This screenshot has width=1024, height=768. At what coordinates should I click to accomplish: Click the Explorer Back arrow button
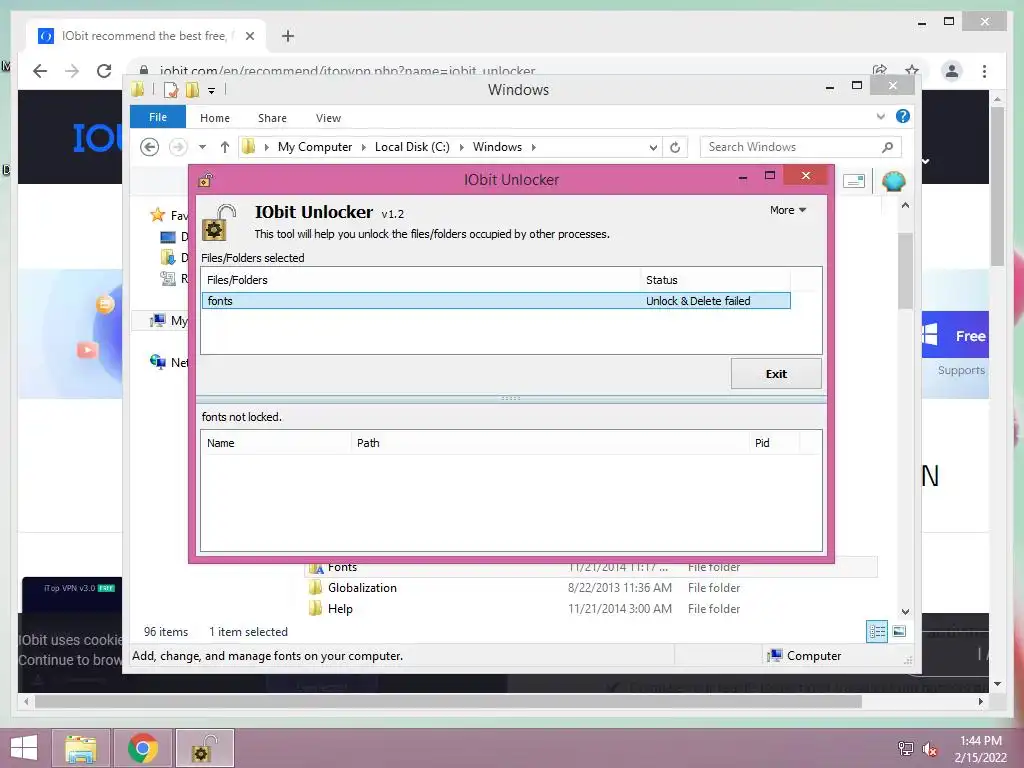(x=150, y=147)
